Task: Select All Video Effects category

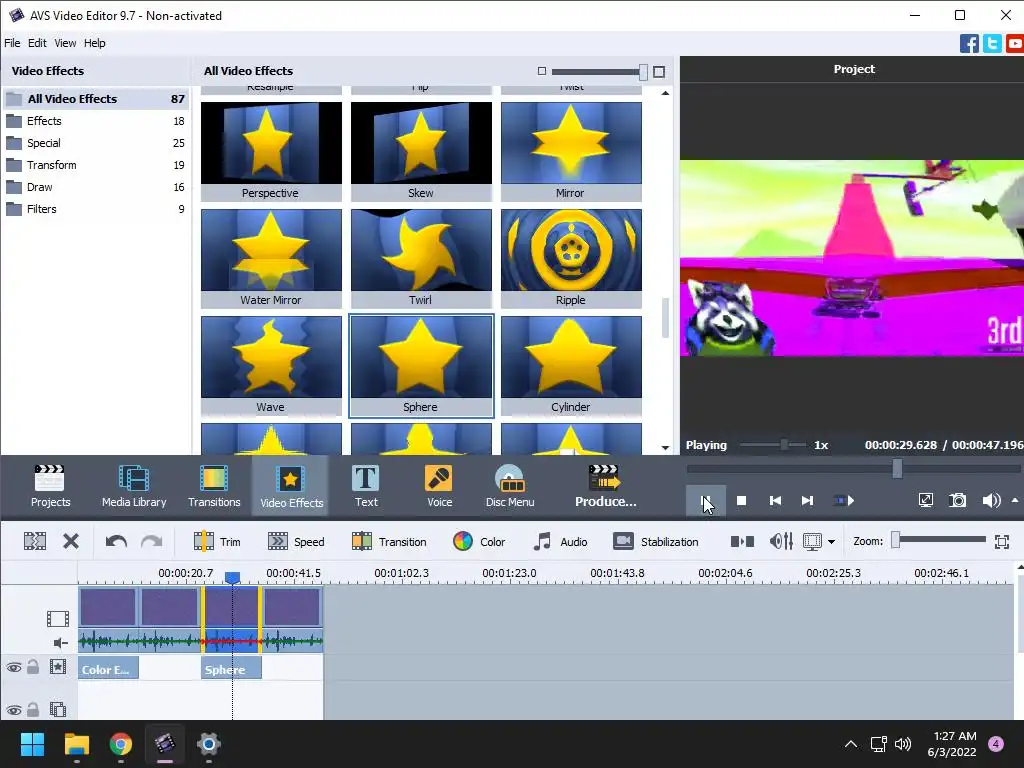Action: (96, 99)
